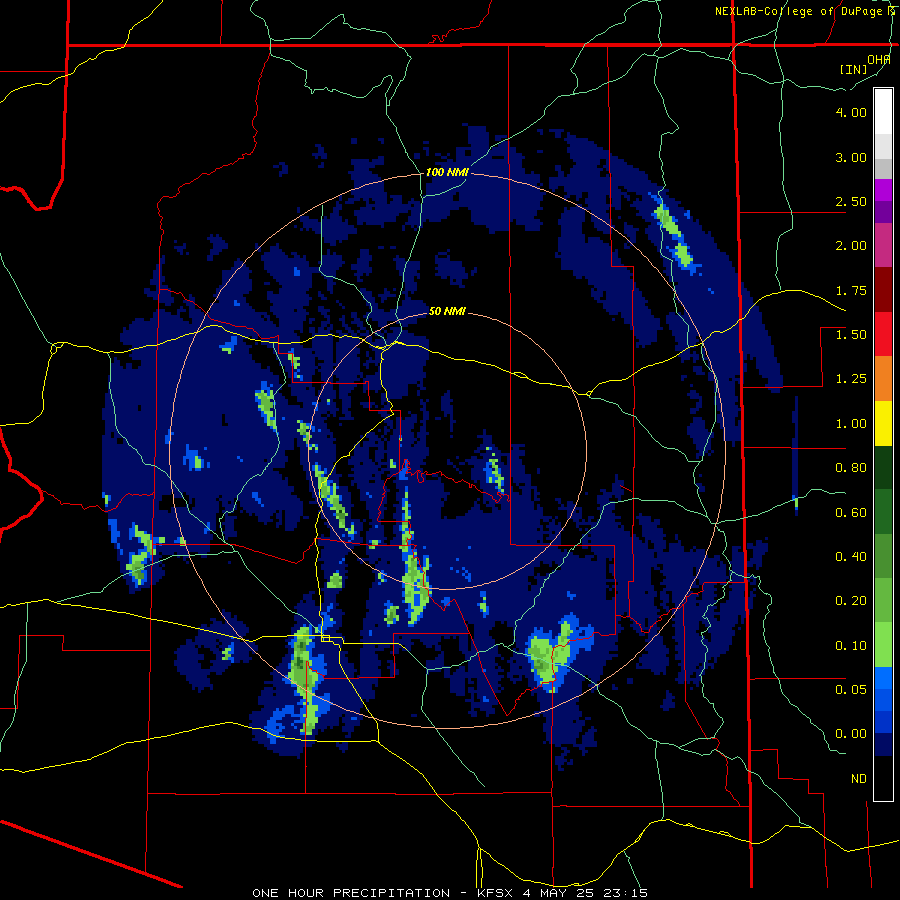This screenshot has width=900, height=900.
Task: Click the pink swatch at the 2.00 label
Action: (883, 245)
